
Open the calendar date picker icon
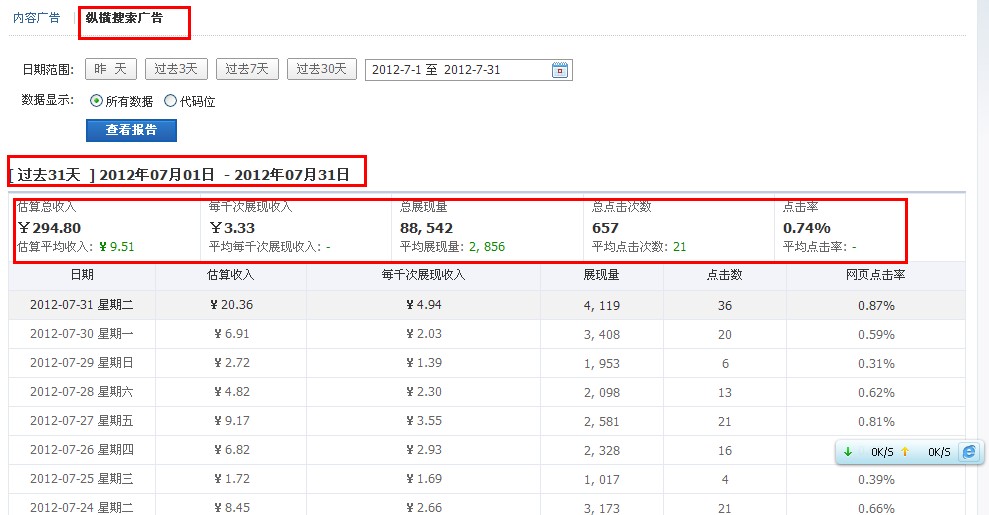pos(559,70)
